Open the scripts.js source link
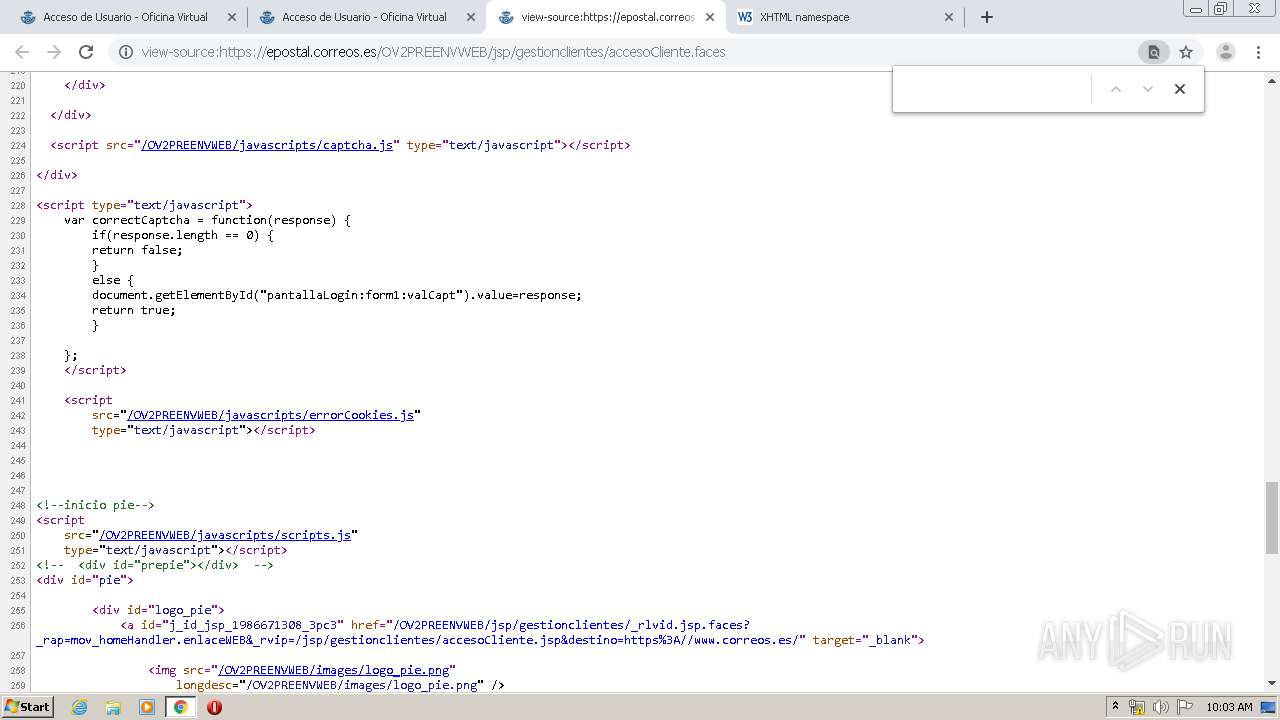Image resolution: width=1280 pixels, height=720 pixels. (225, 535)
